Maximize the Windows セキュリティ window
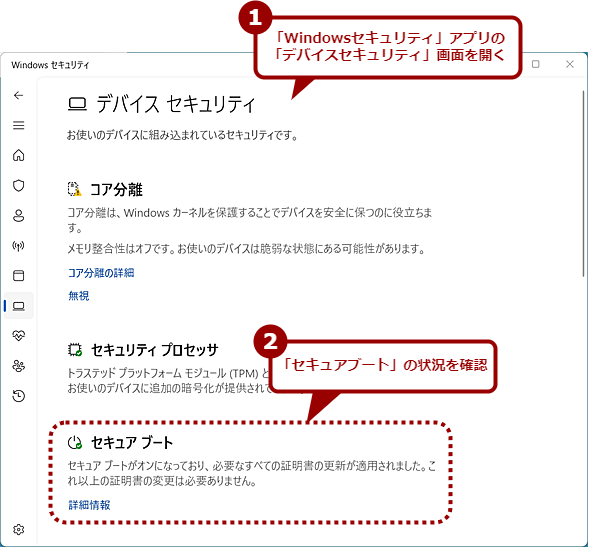 (536, 64)
